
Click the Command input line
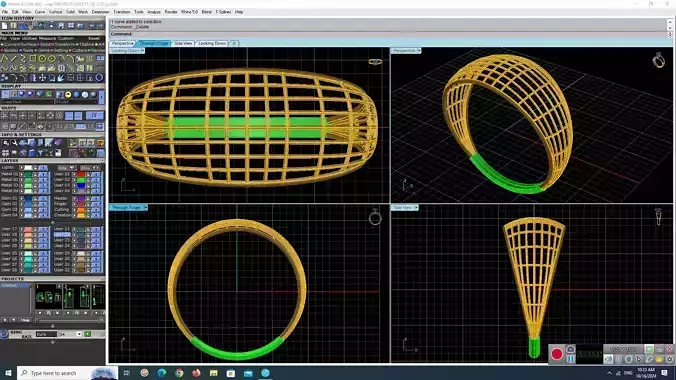pyautogui.click(x=388, y=34)
